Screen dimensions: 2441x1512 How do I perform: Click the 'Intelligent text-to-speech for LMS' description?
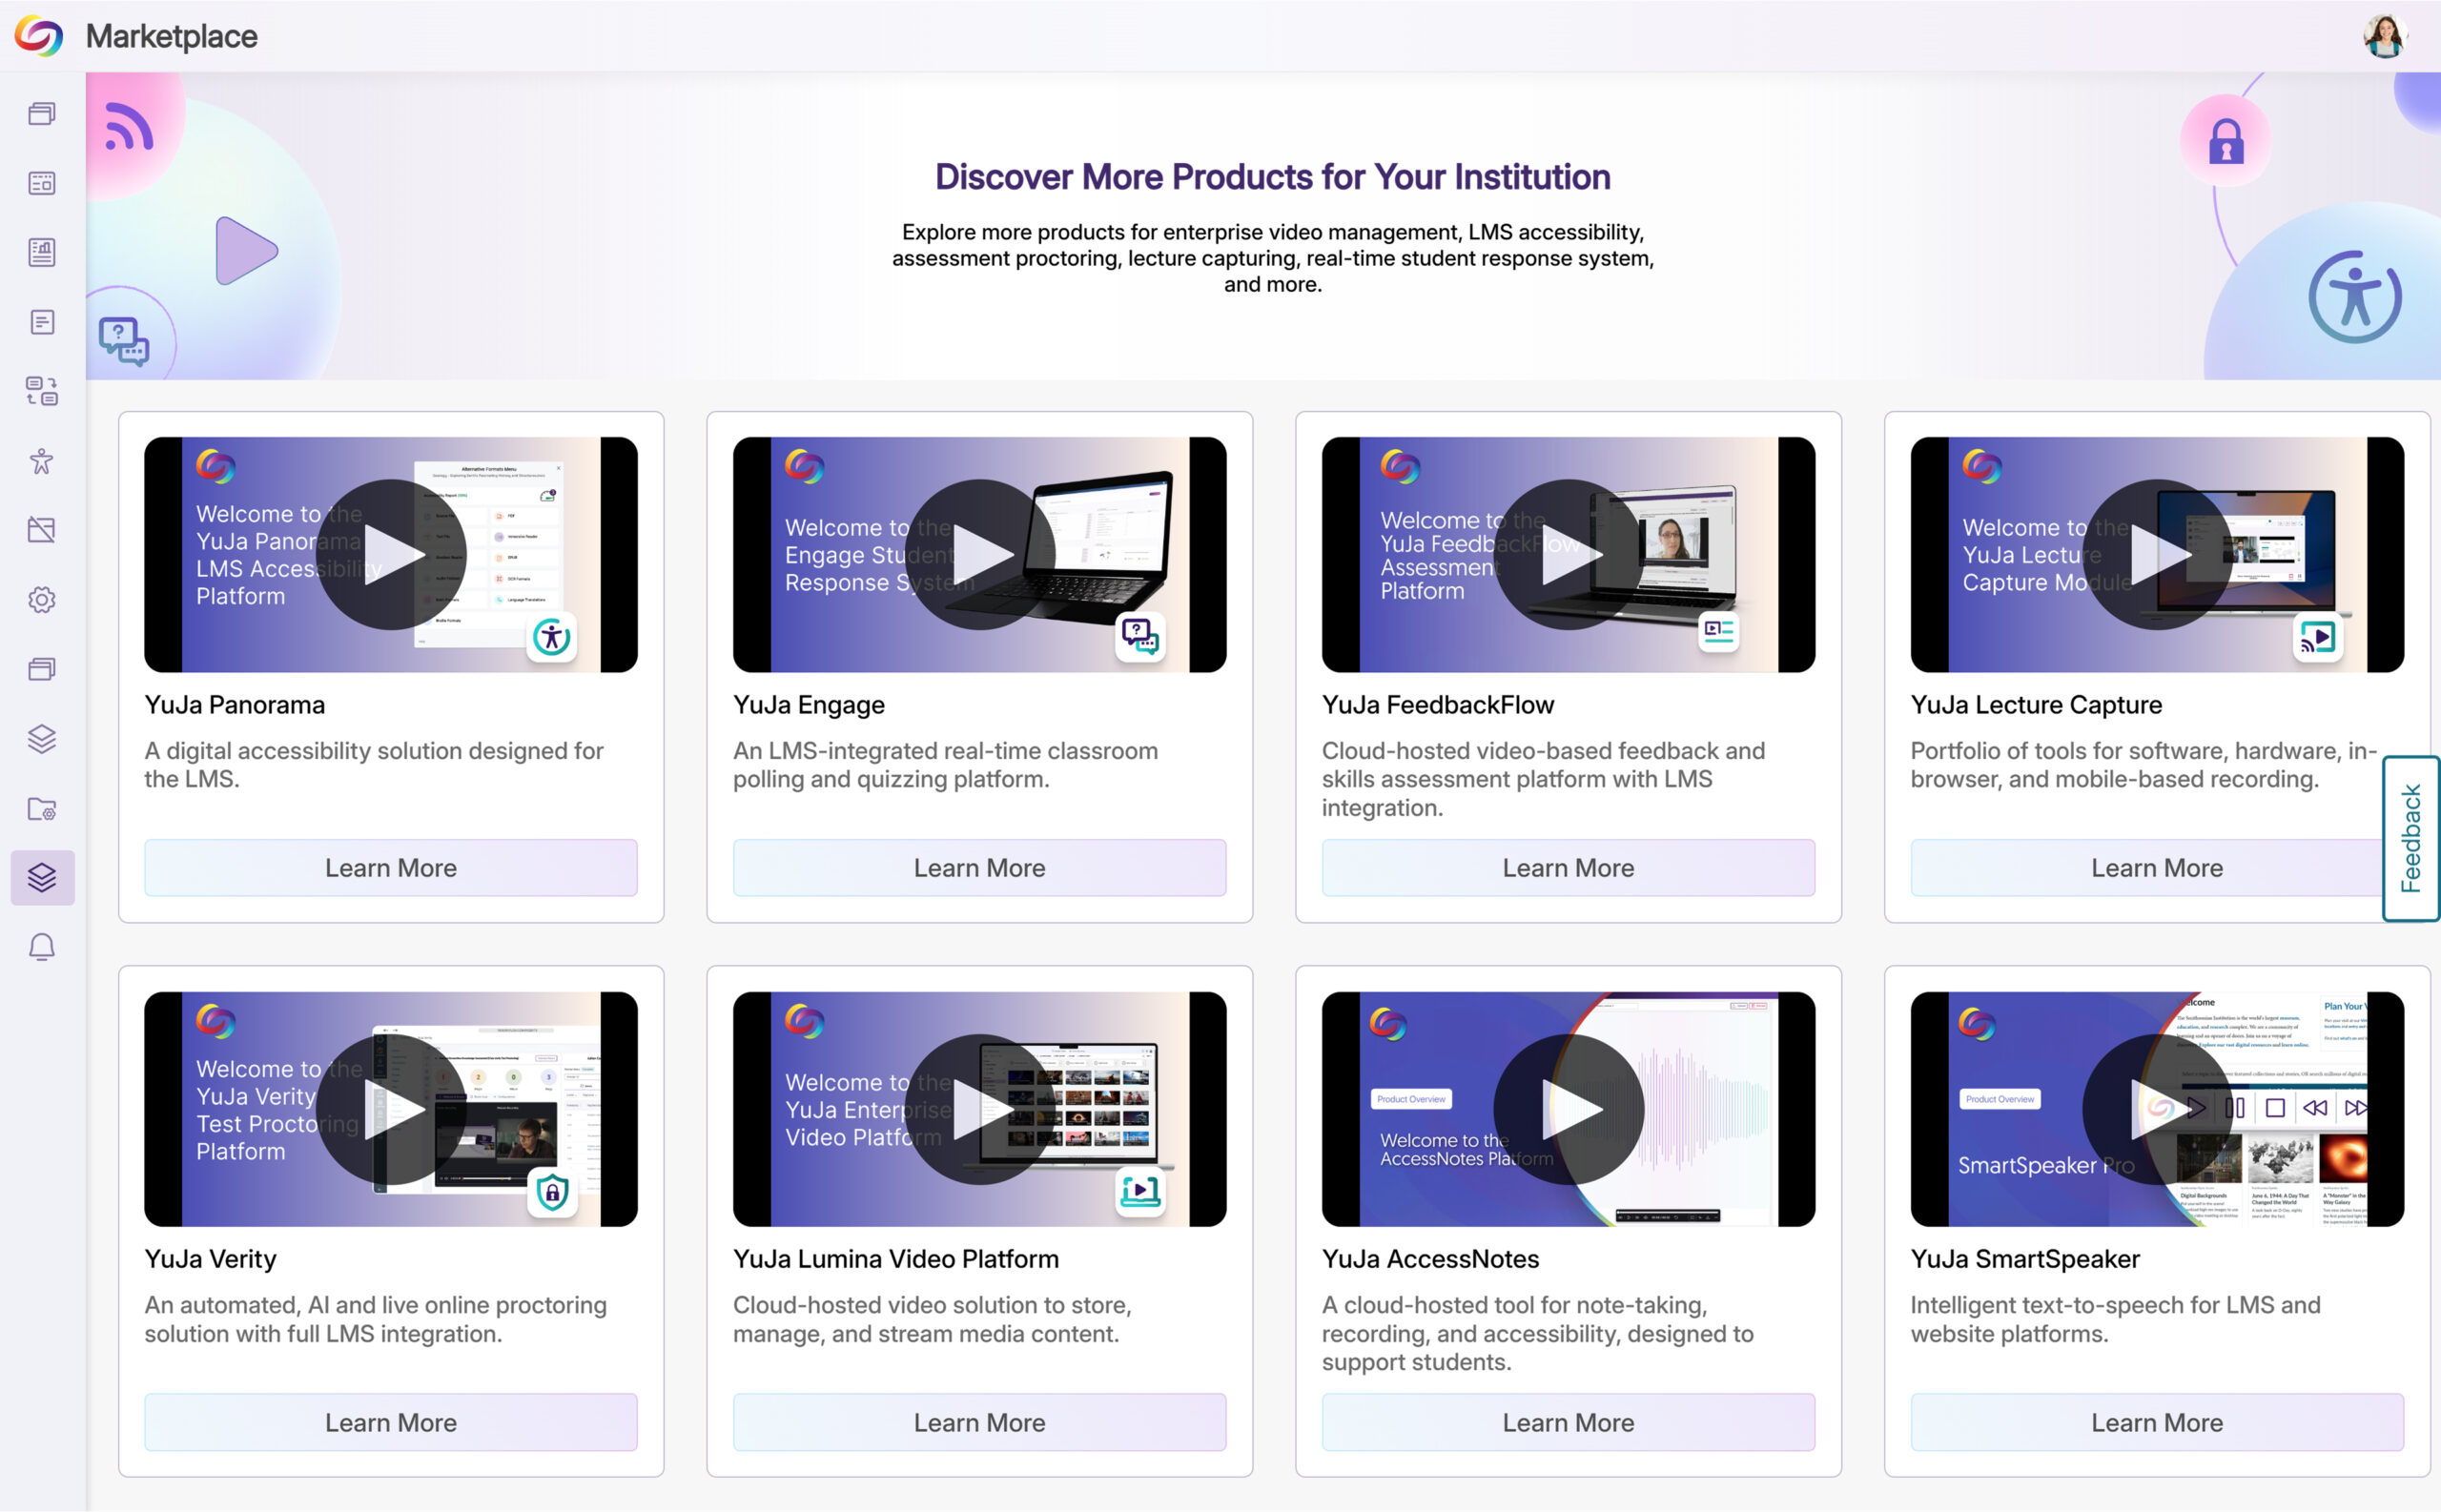(2116, 1319)
